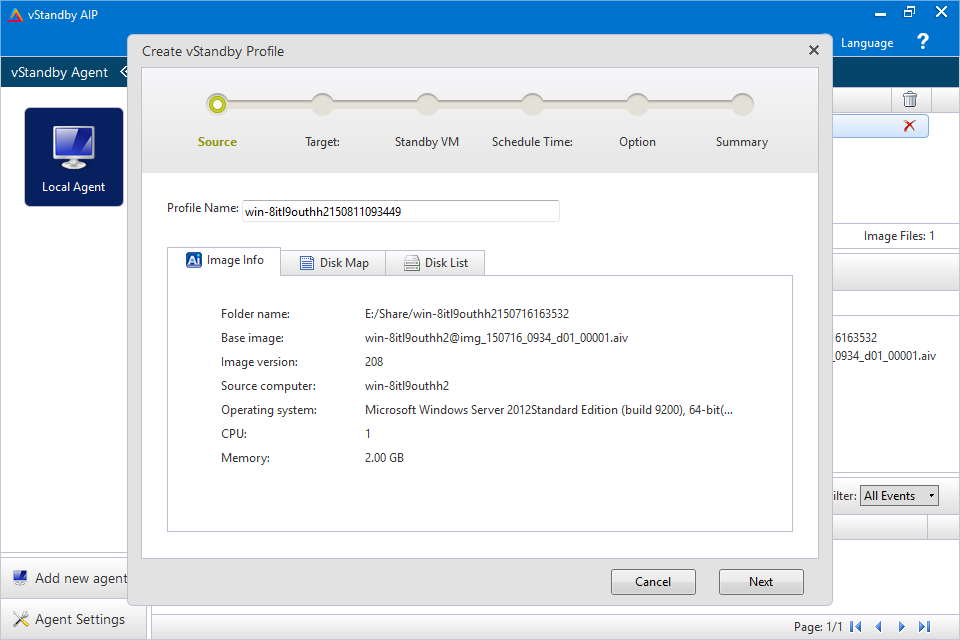Click the trash delete icon

[909, 97]
